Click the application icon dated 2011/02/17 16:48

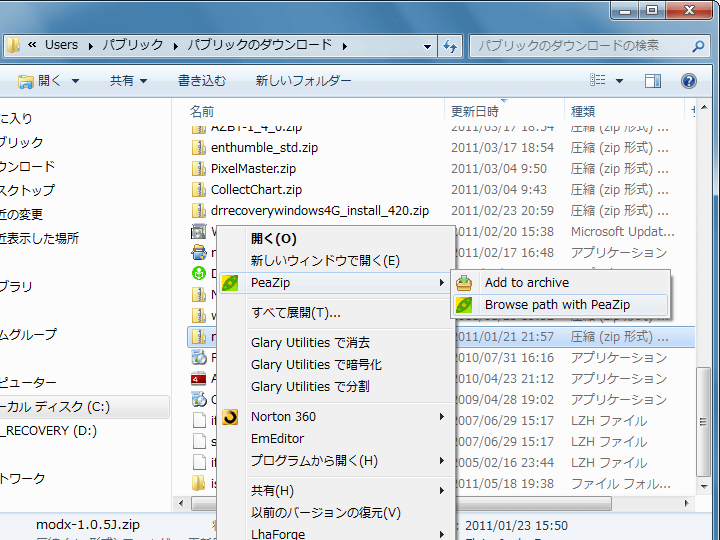(198, 253)
